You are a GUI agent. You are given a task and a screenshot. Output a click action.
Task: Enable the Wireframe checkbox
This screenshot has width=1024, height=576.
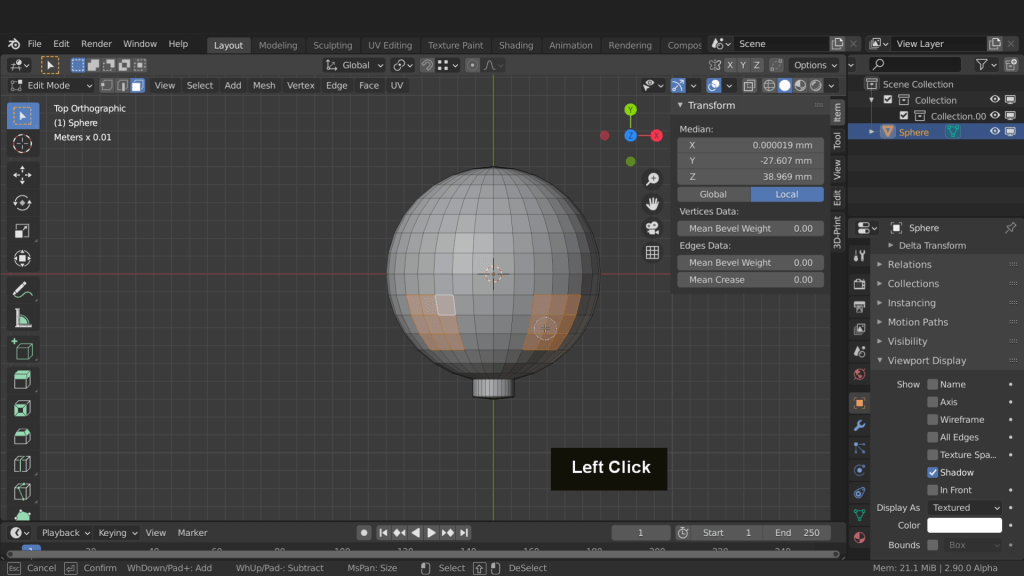tap(932, 420)
